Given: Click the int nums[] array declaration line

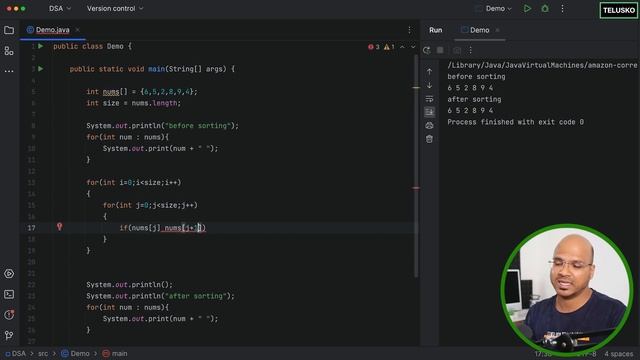Looking at the screenshot, I should coord(142,91).
